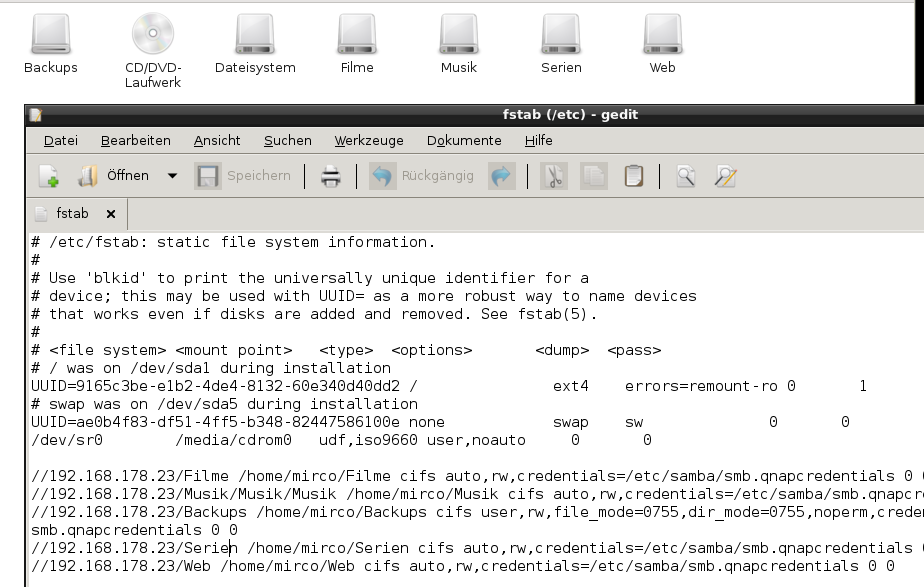Click '/media/cdrom0' in the fstab text
Viewport: 924px width, 587px height.
coord(233,440)
